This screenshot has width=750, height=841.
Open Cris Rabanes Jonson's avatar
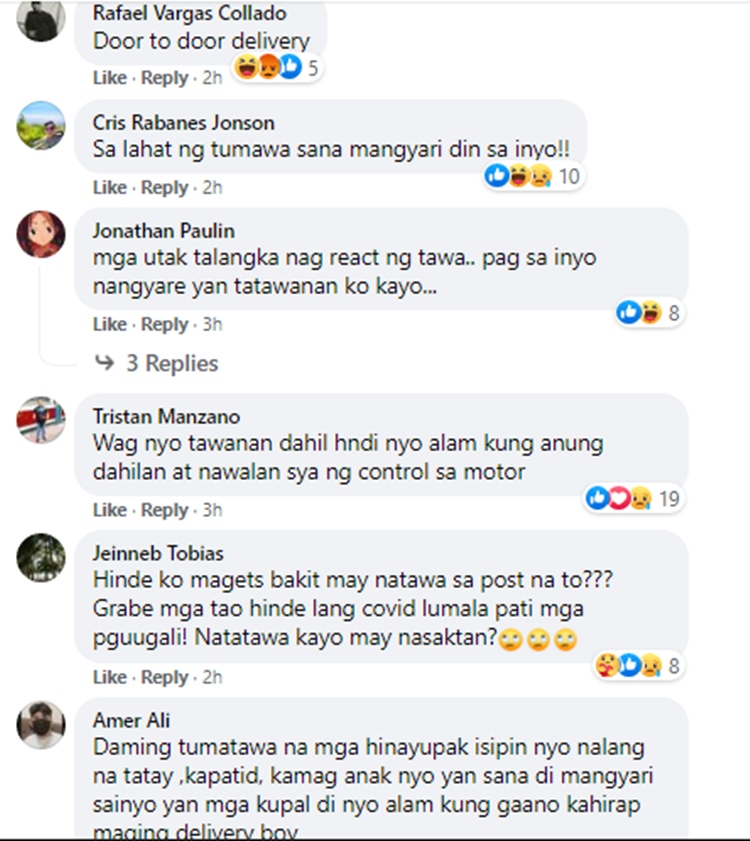click(41, 125)
